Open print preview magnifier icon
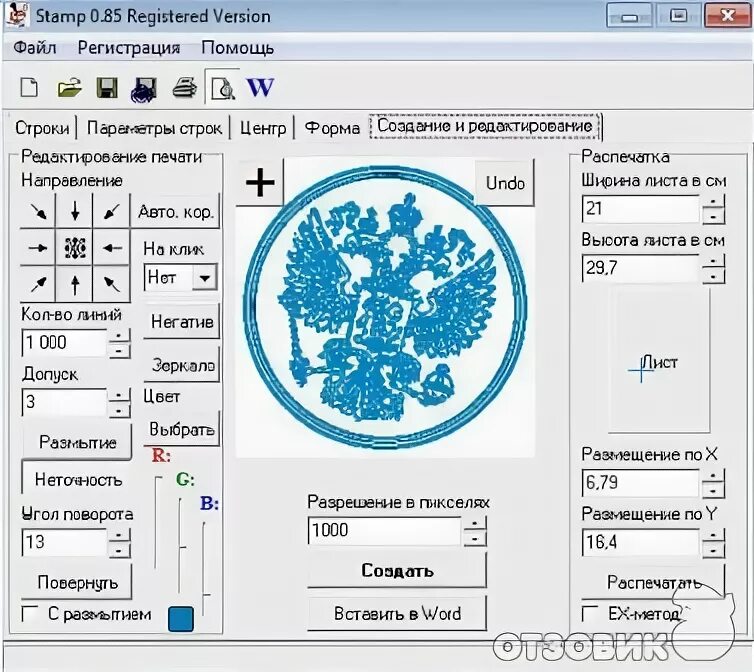Screen dimensions: 754x672 coord(223,88)
